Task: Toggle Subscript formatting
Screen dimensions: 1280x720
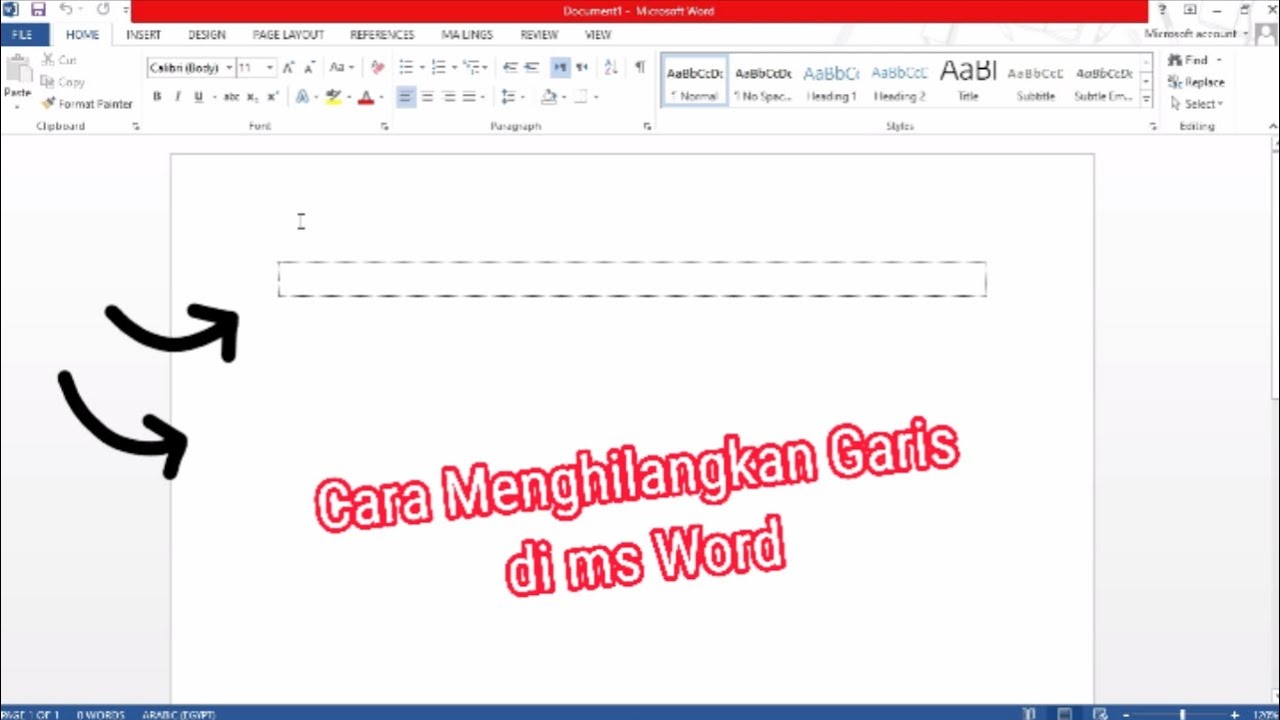Action: 252,97
